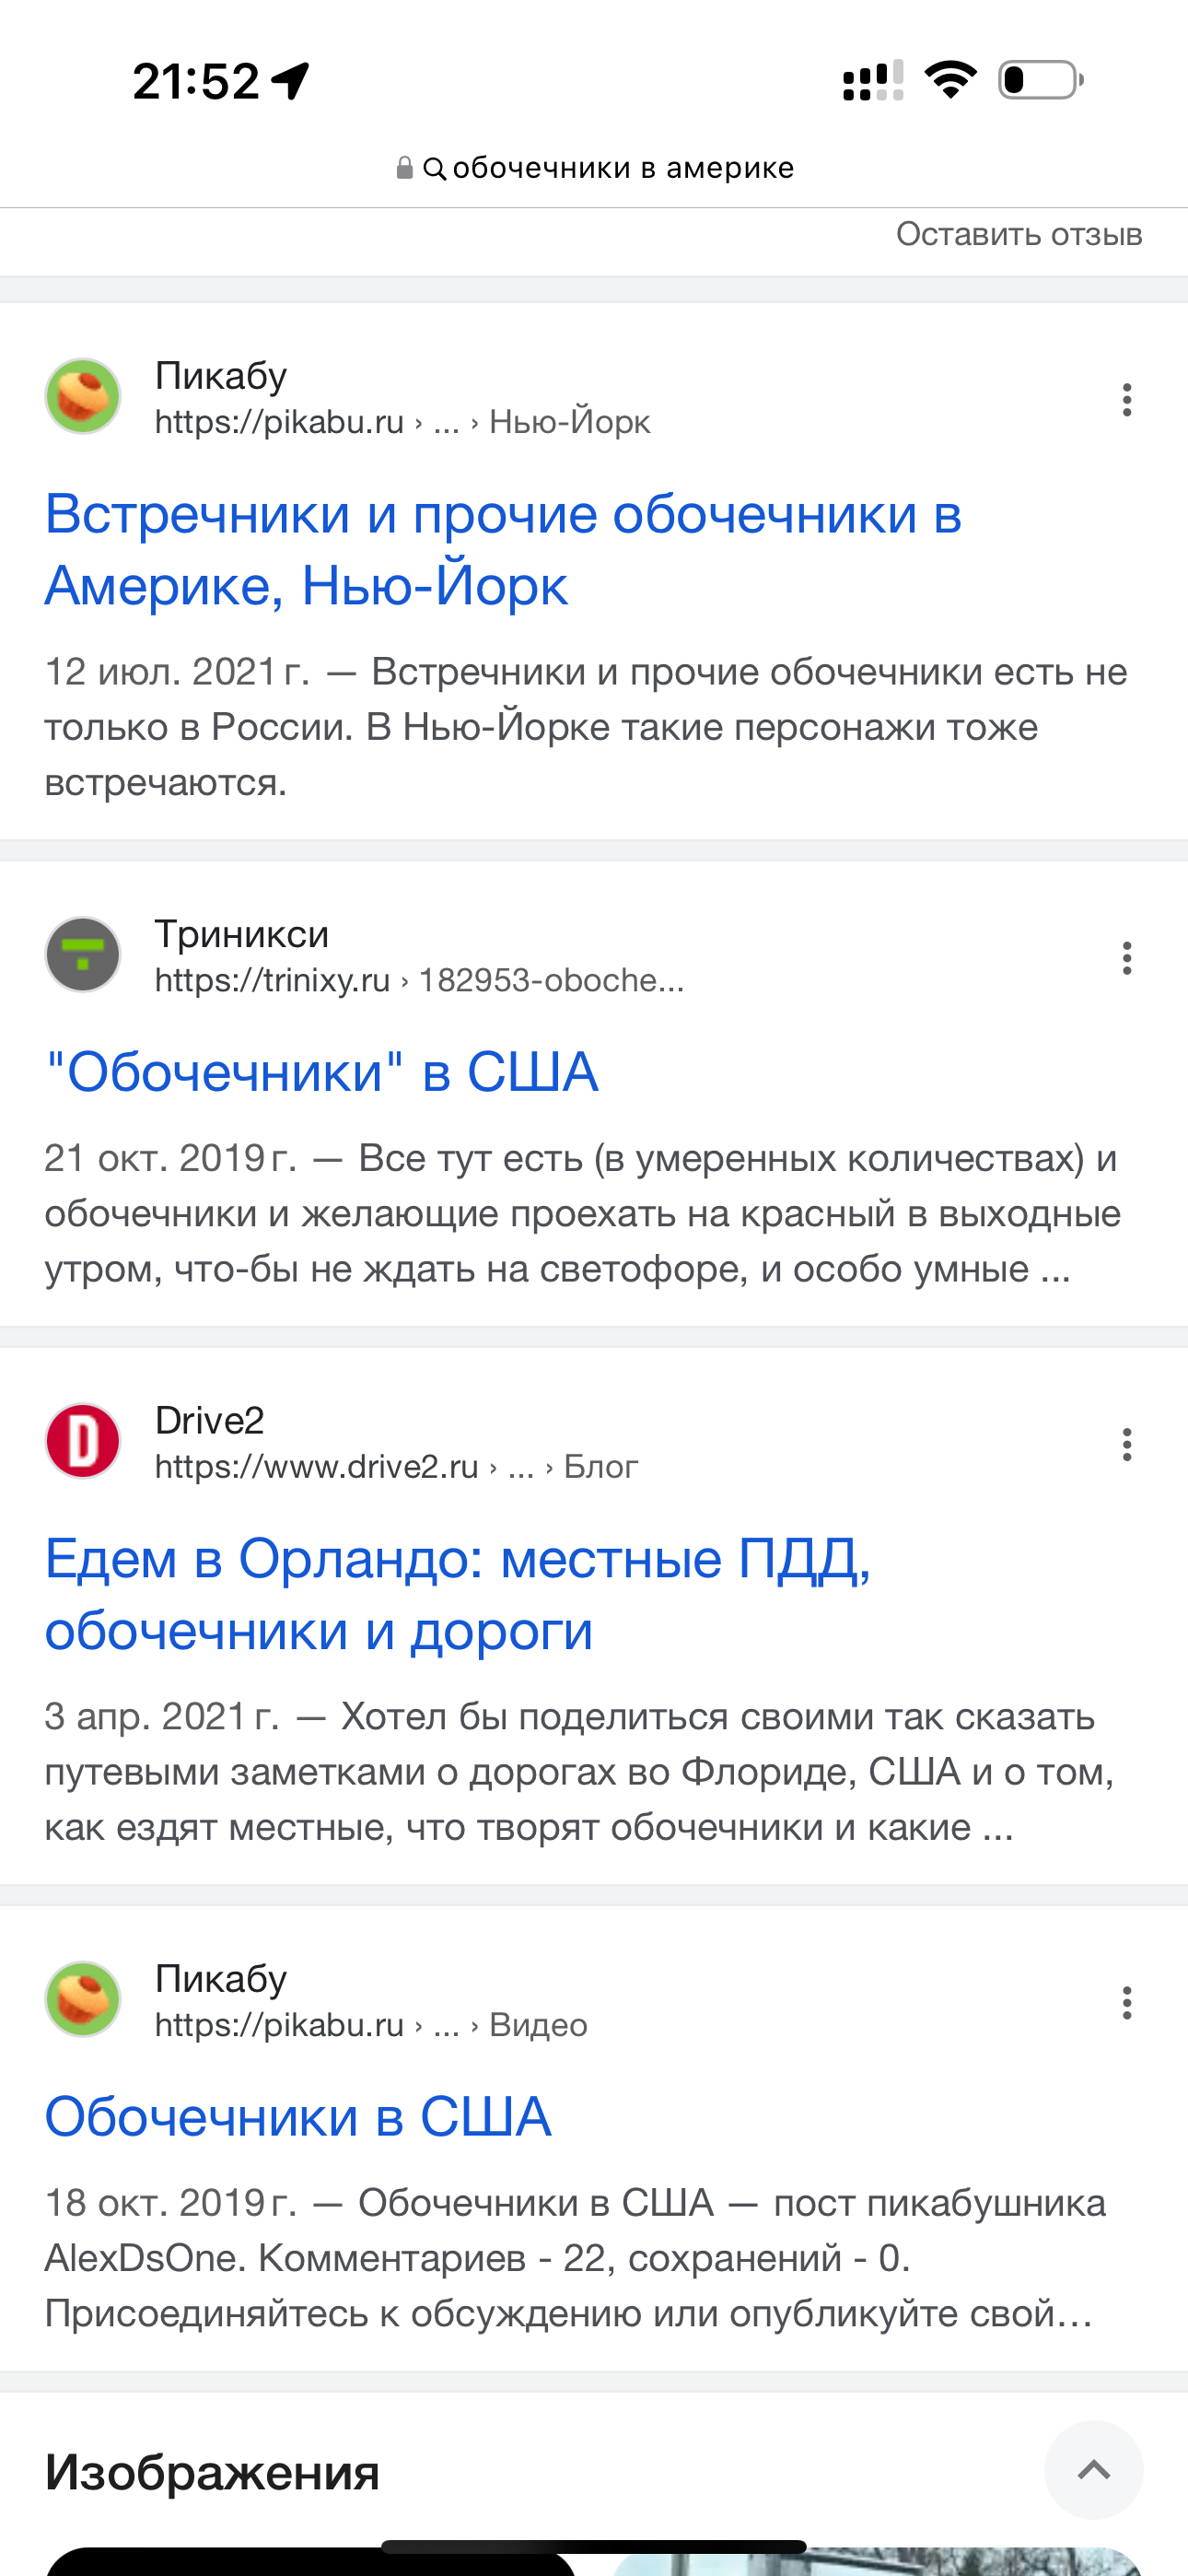1188x2576 pixels.
Task: Tap the Trinixy site favicon
Action: pos(83,954)
